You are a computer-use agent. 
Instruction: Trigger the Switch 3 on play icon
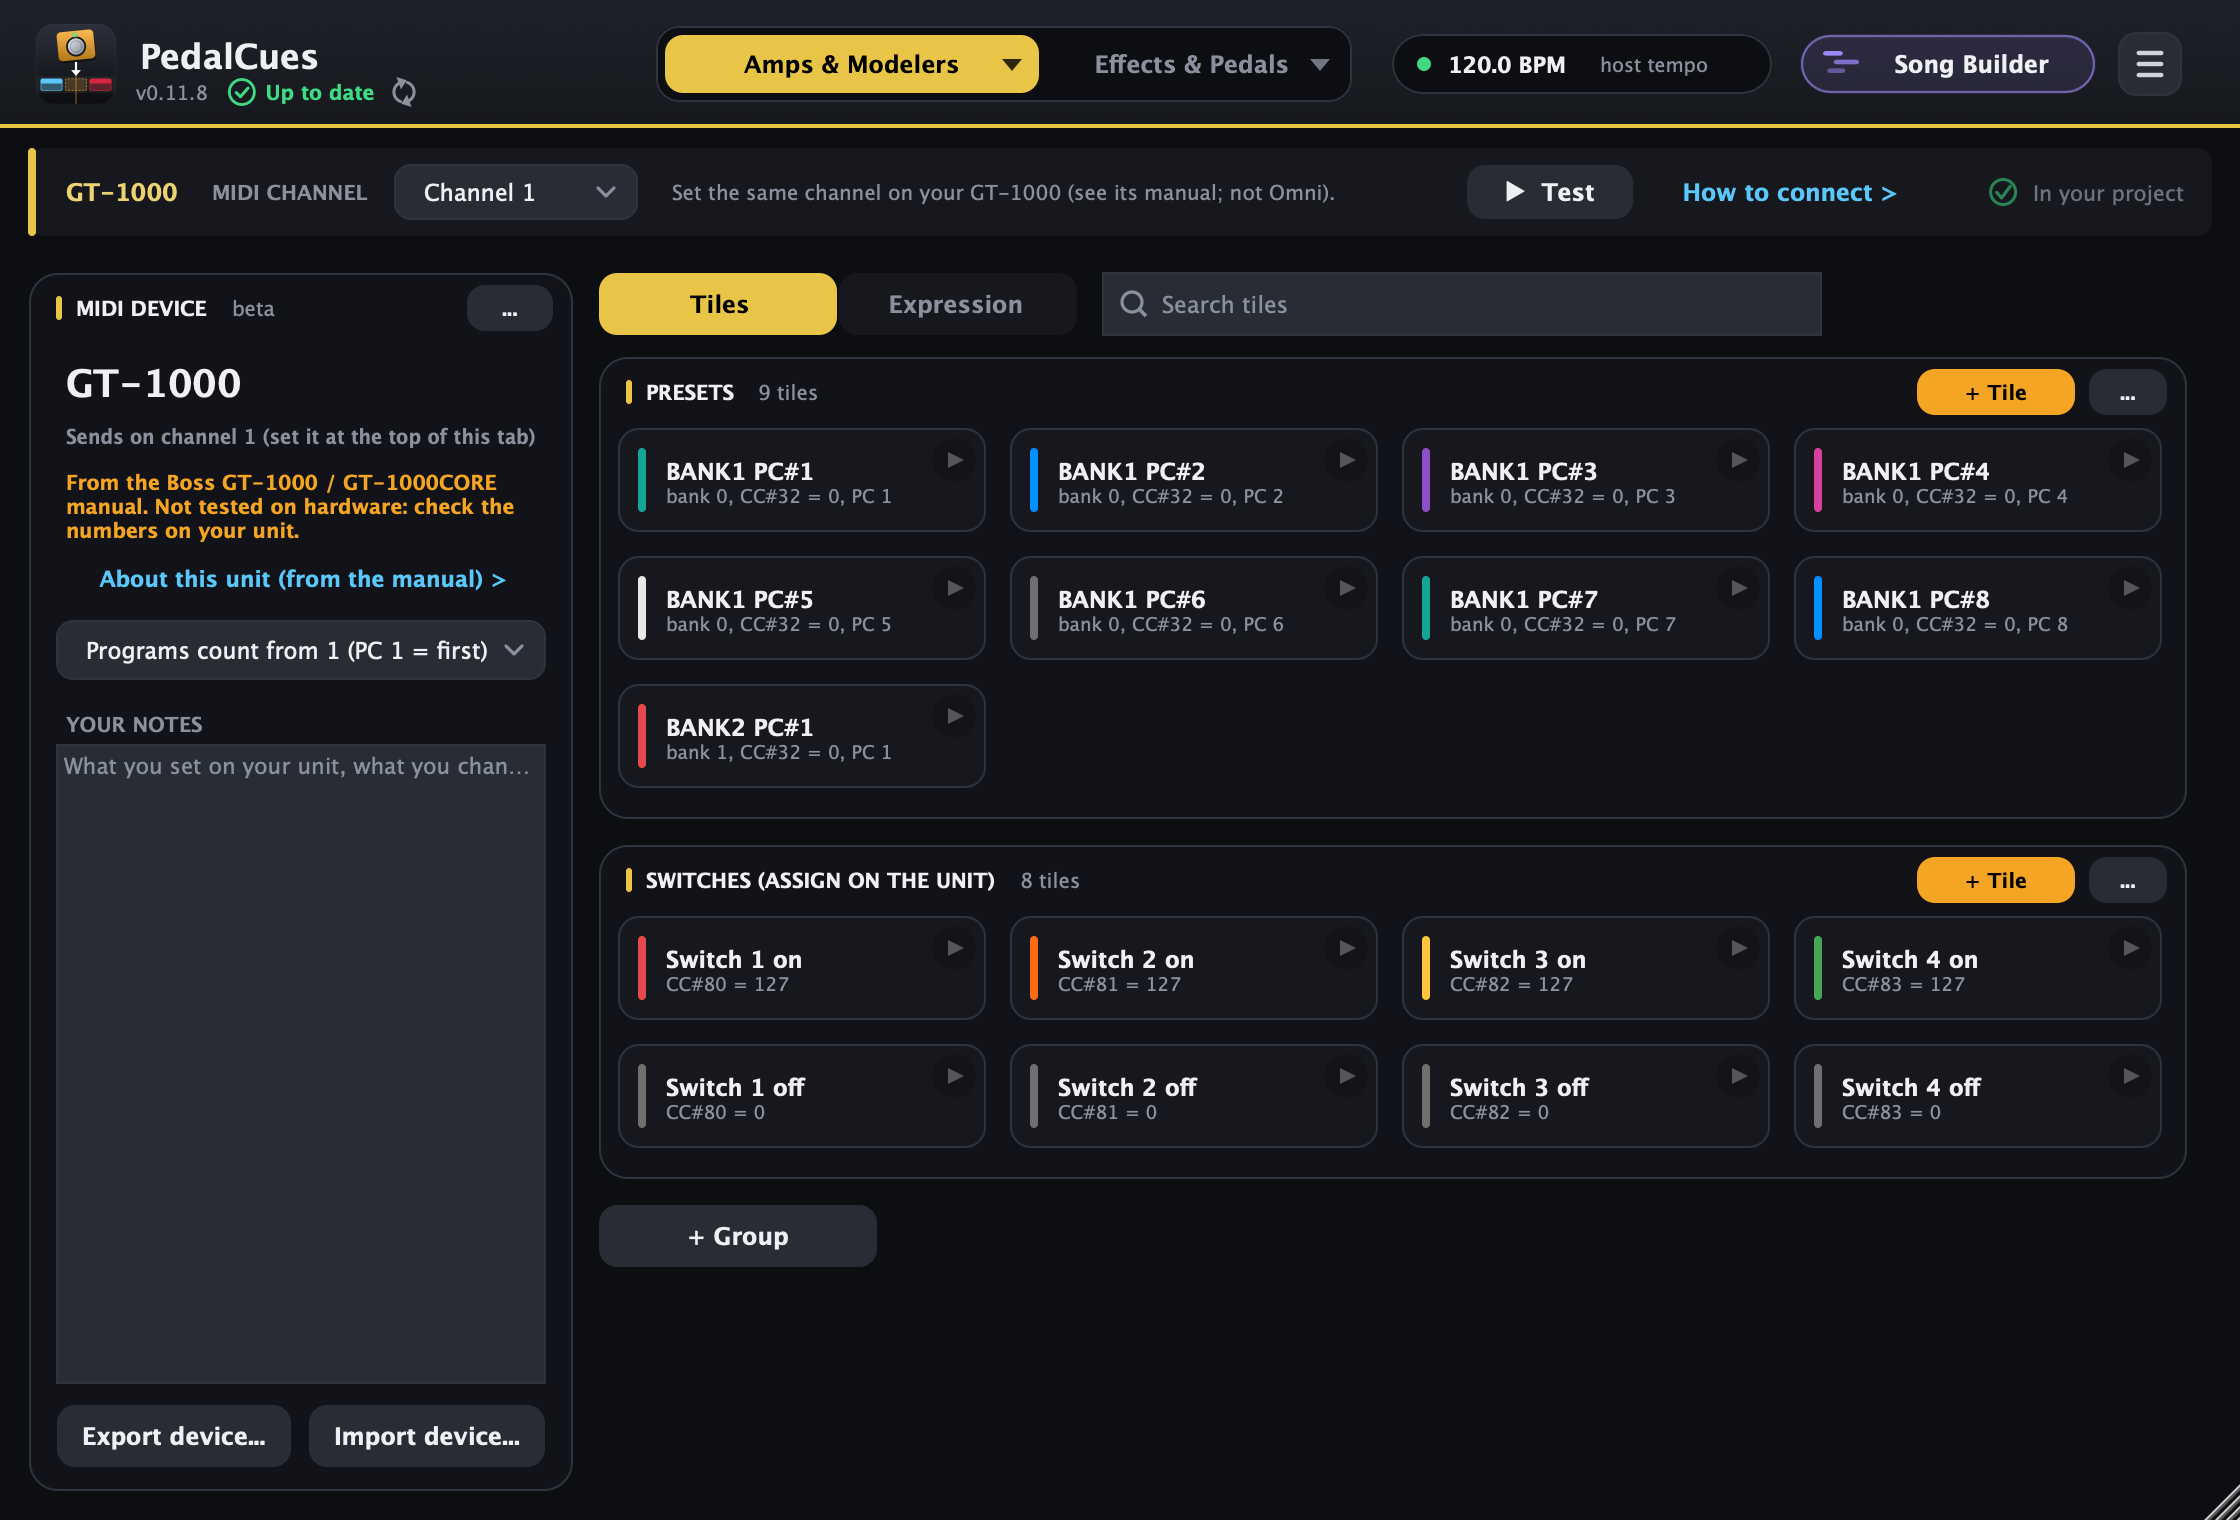point(1739,948)
